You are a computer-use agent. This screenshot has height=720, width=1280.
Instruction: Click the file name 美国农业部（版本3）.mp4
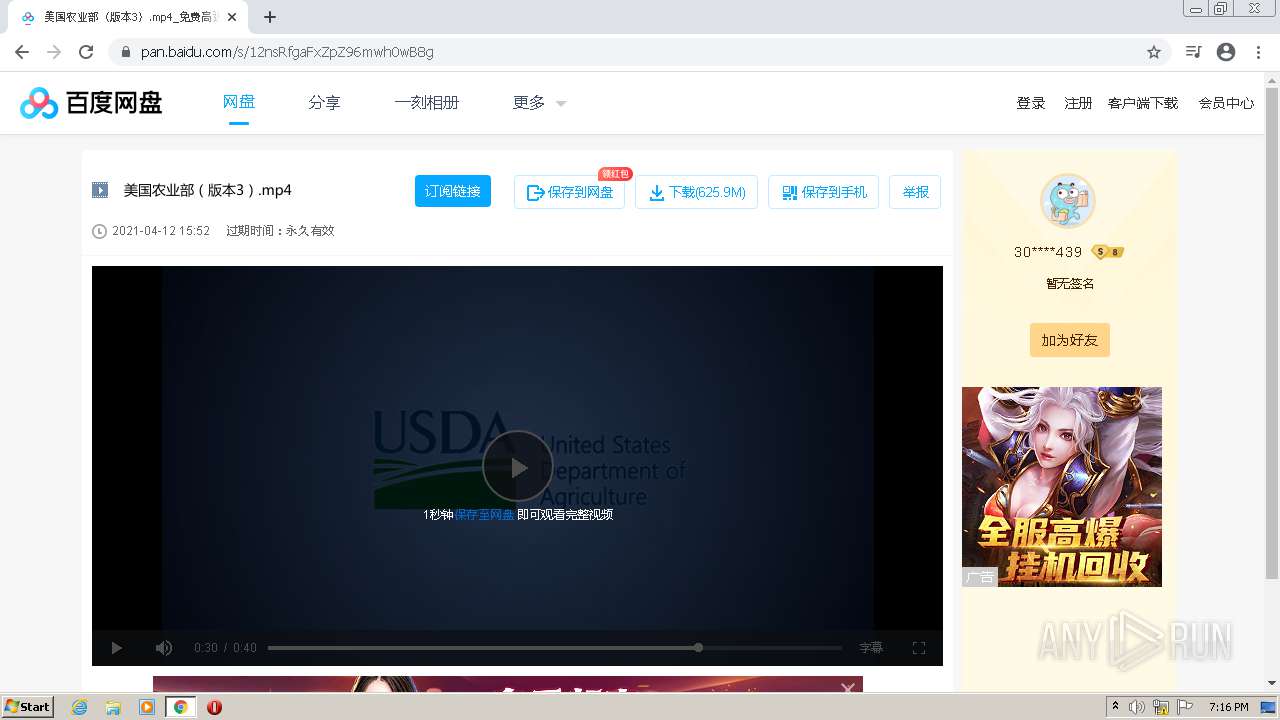click(208, 190)
